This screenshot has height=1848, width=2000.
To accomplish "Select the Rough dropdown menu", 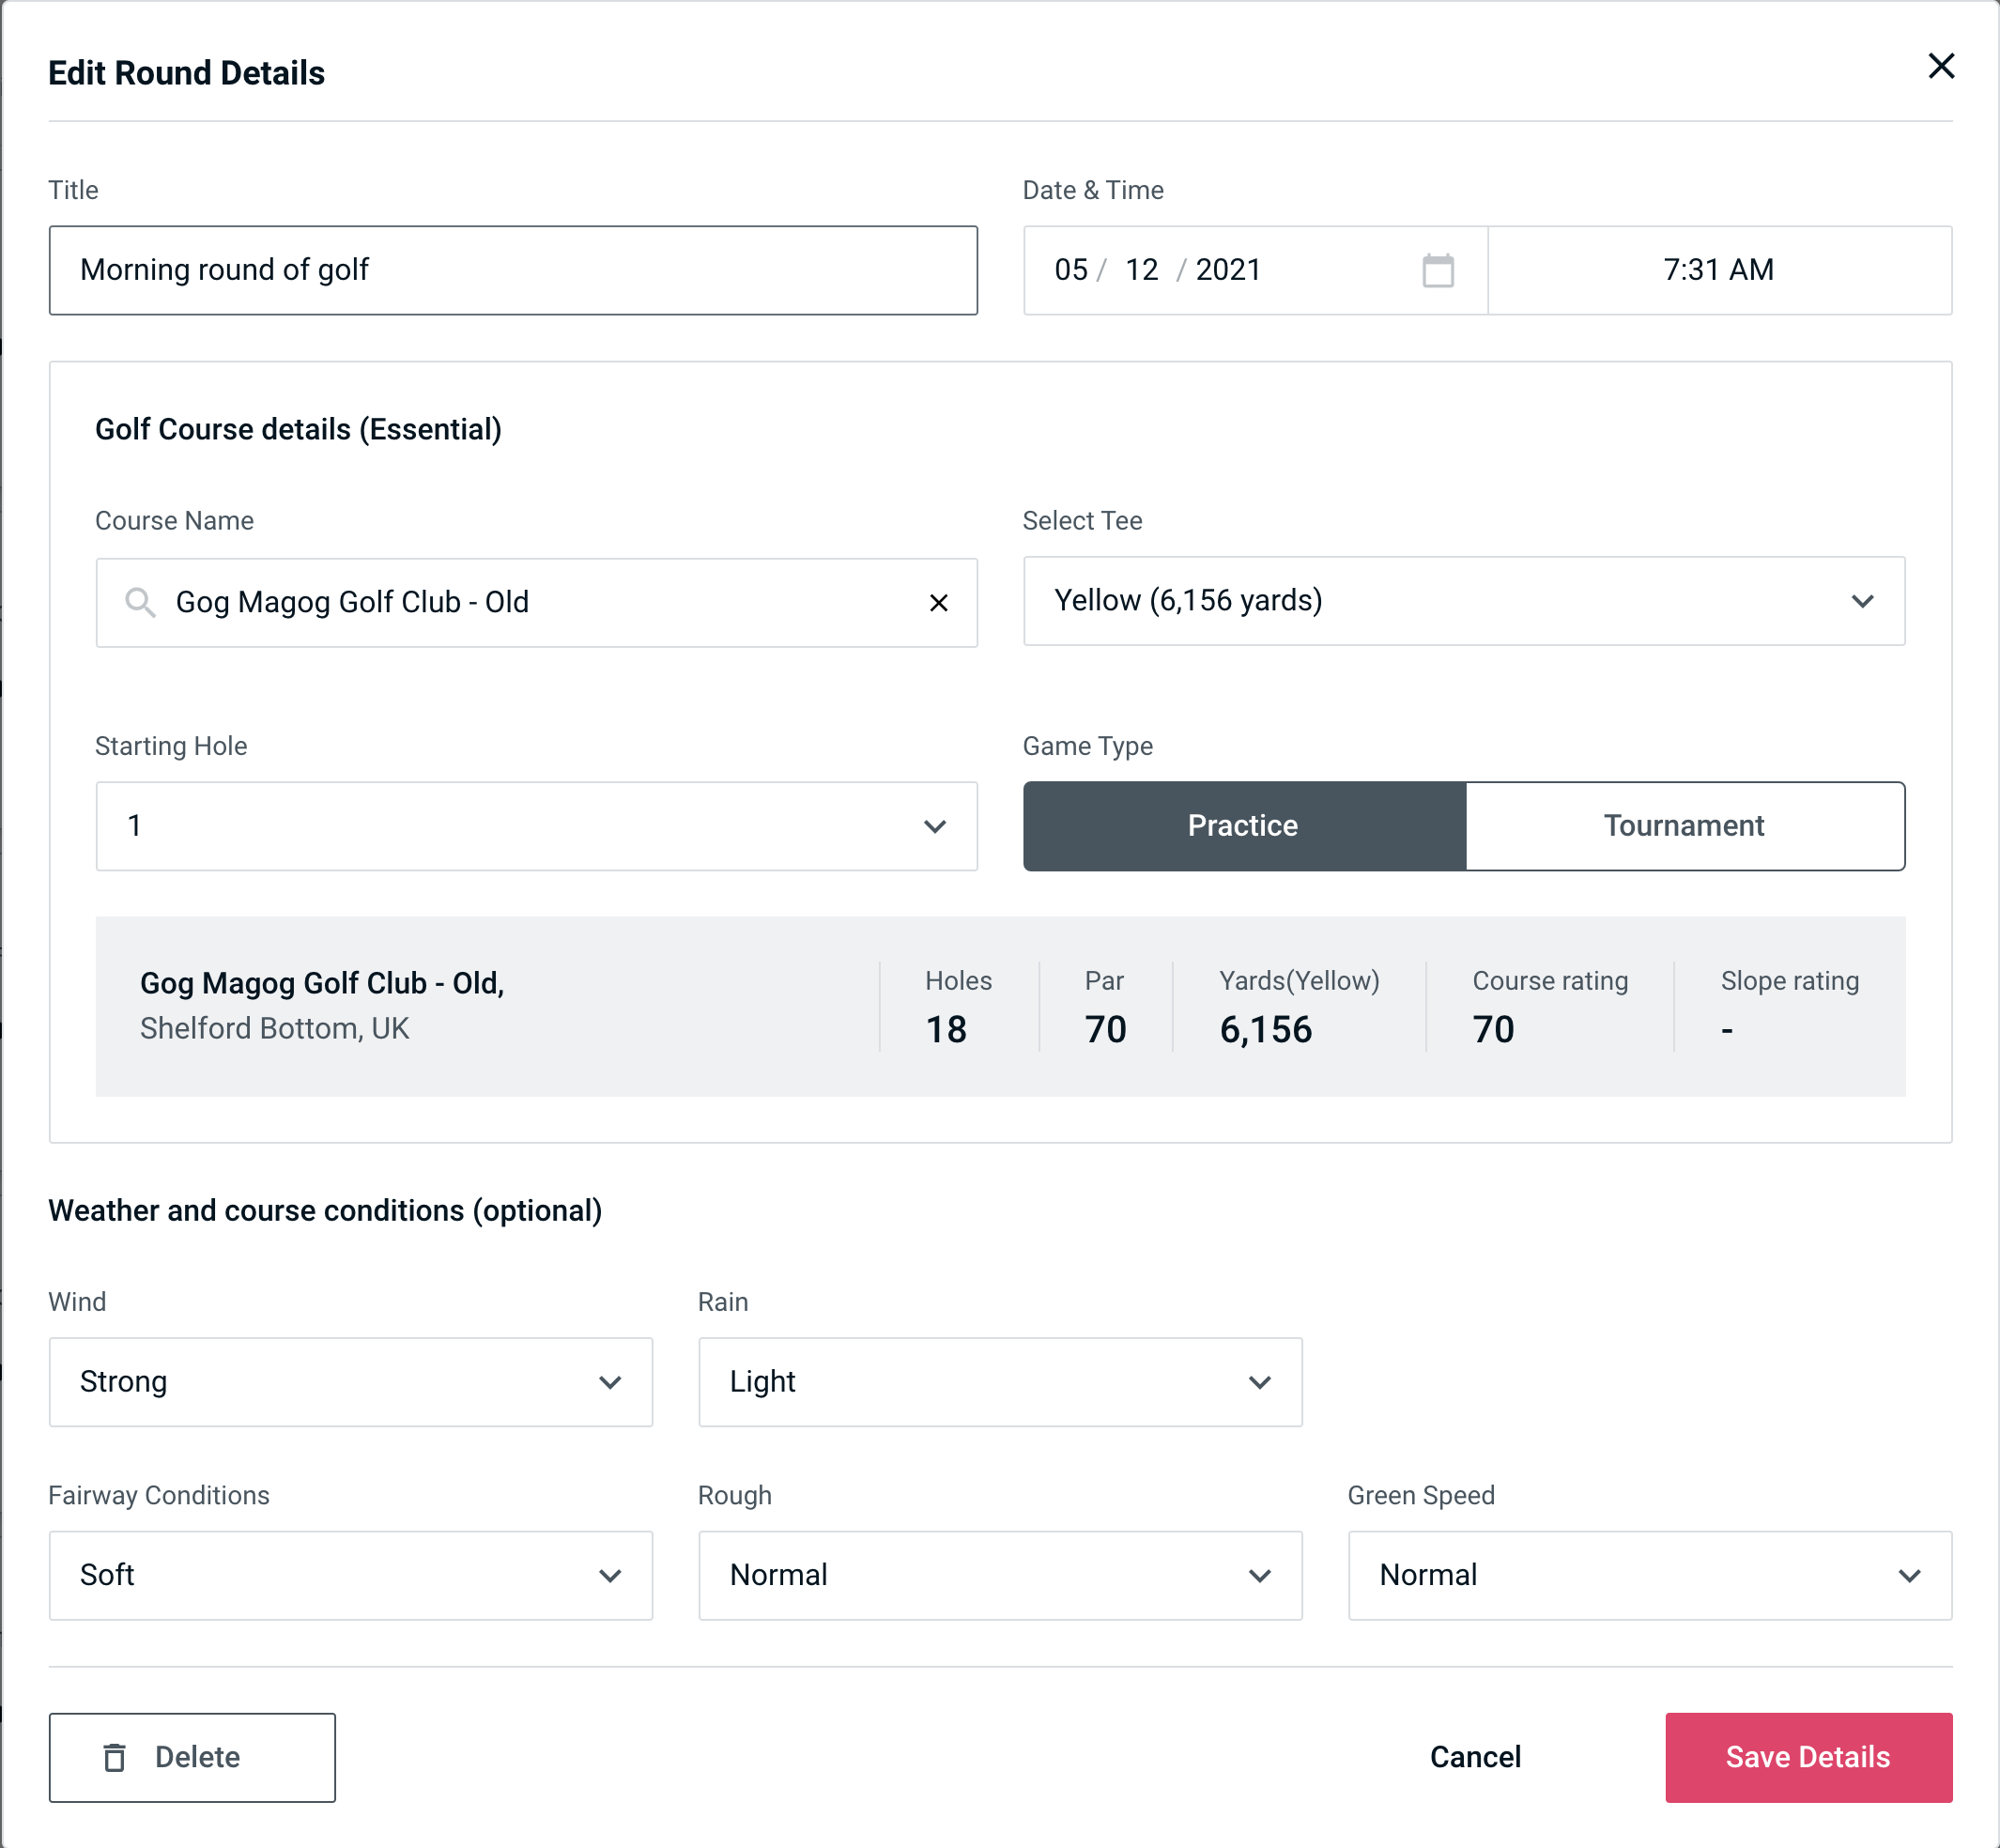I will 1000,1575.
